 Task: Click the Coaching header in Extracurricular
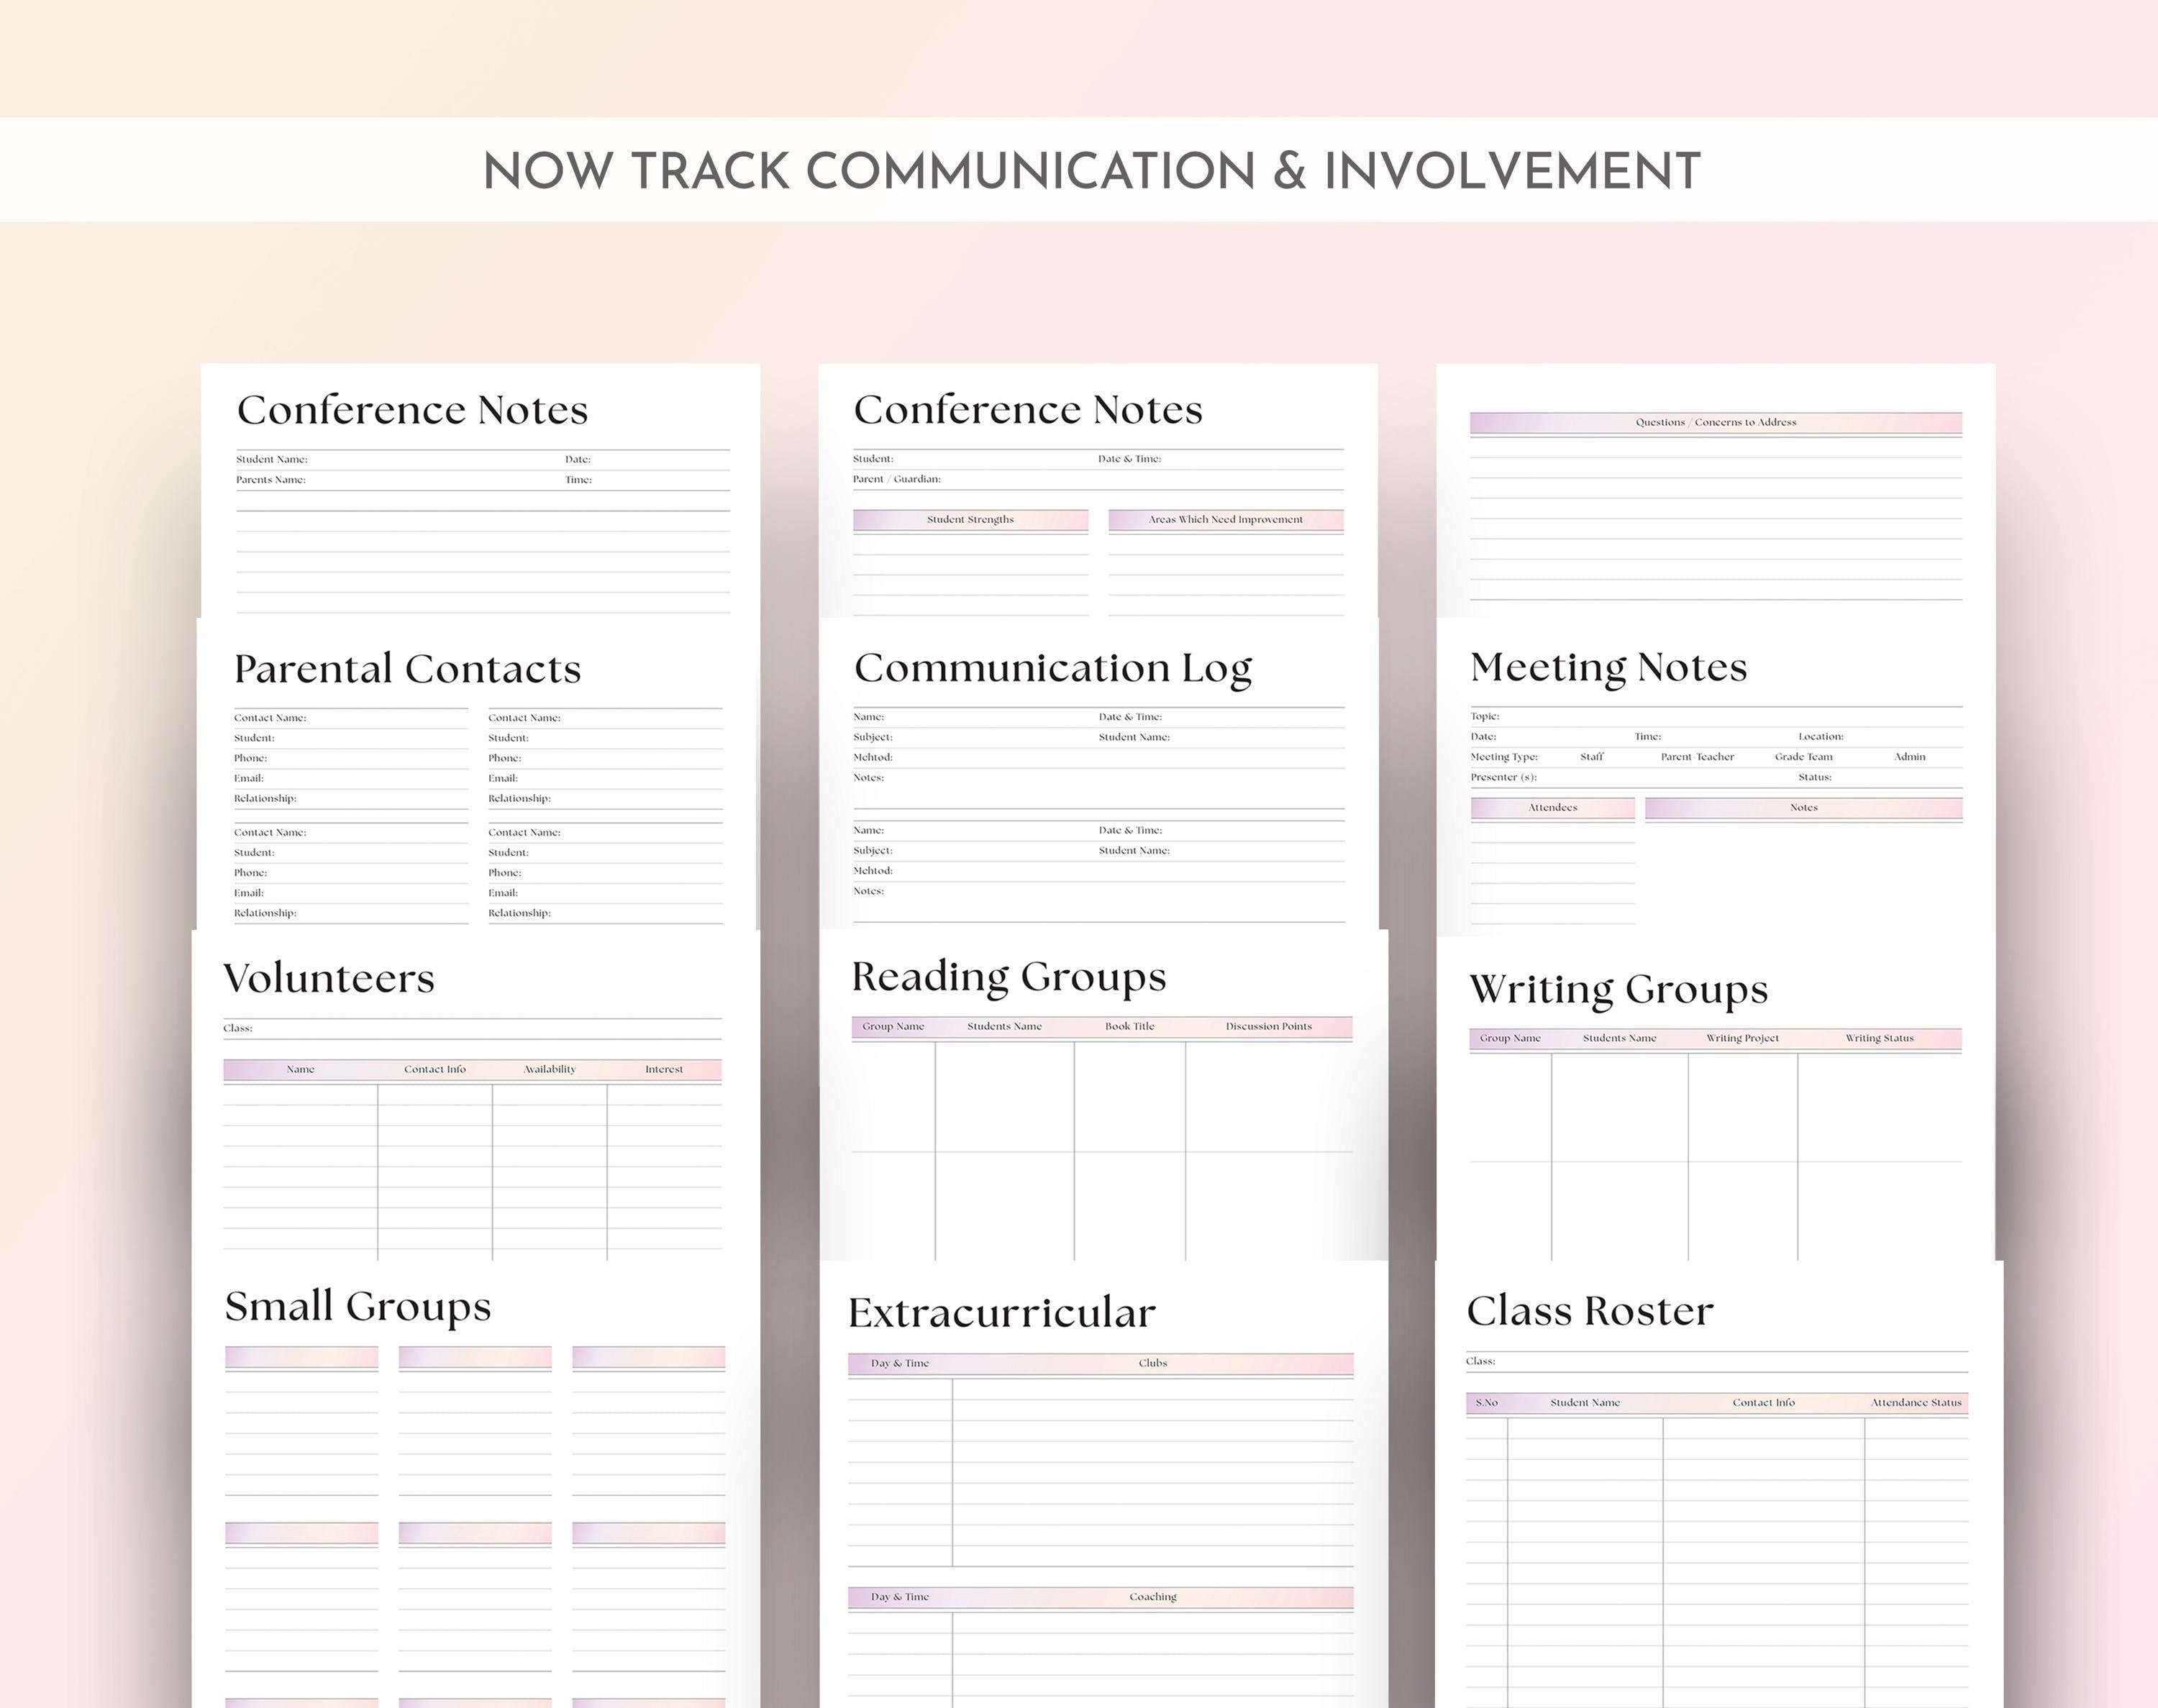(x=1152, y=1597)
